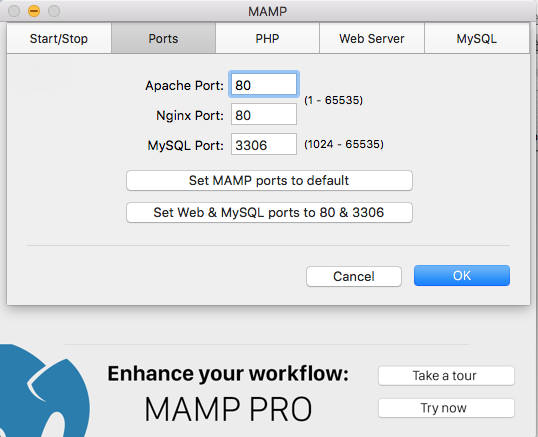Focus the Apache Port input field
The image size is (538, 437).
pyautogui.click(x=264, y=84)
